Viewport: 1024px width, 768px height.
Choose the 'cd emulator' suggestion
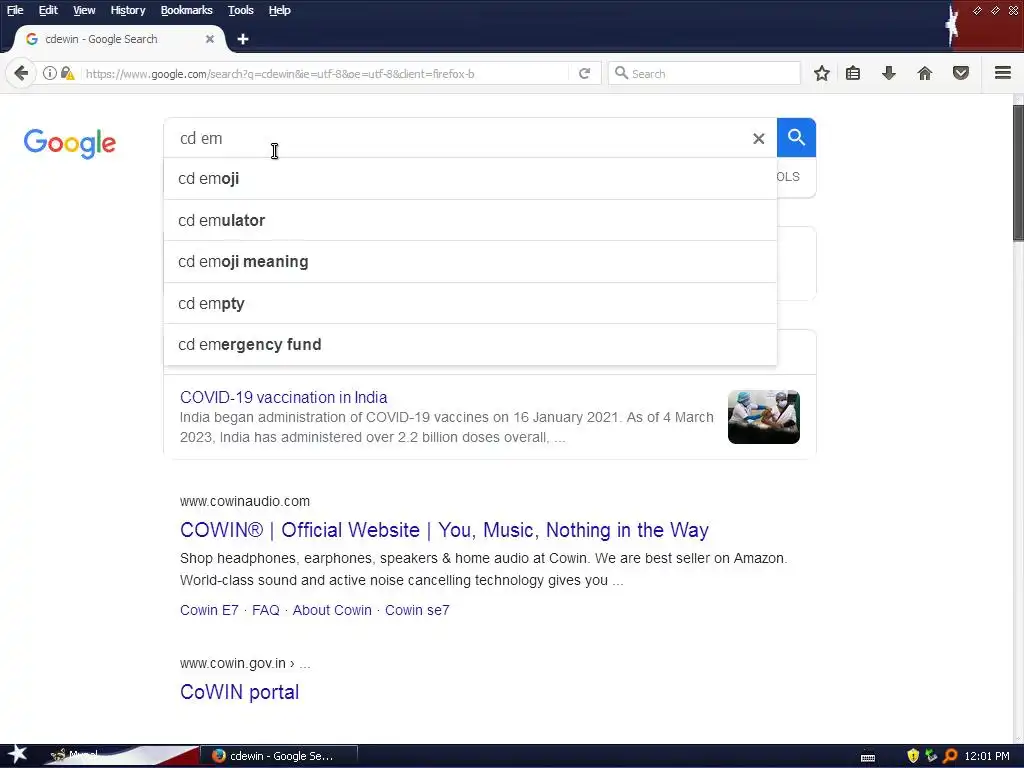pyautogui.click(x=470, y=220)
